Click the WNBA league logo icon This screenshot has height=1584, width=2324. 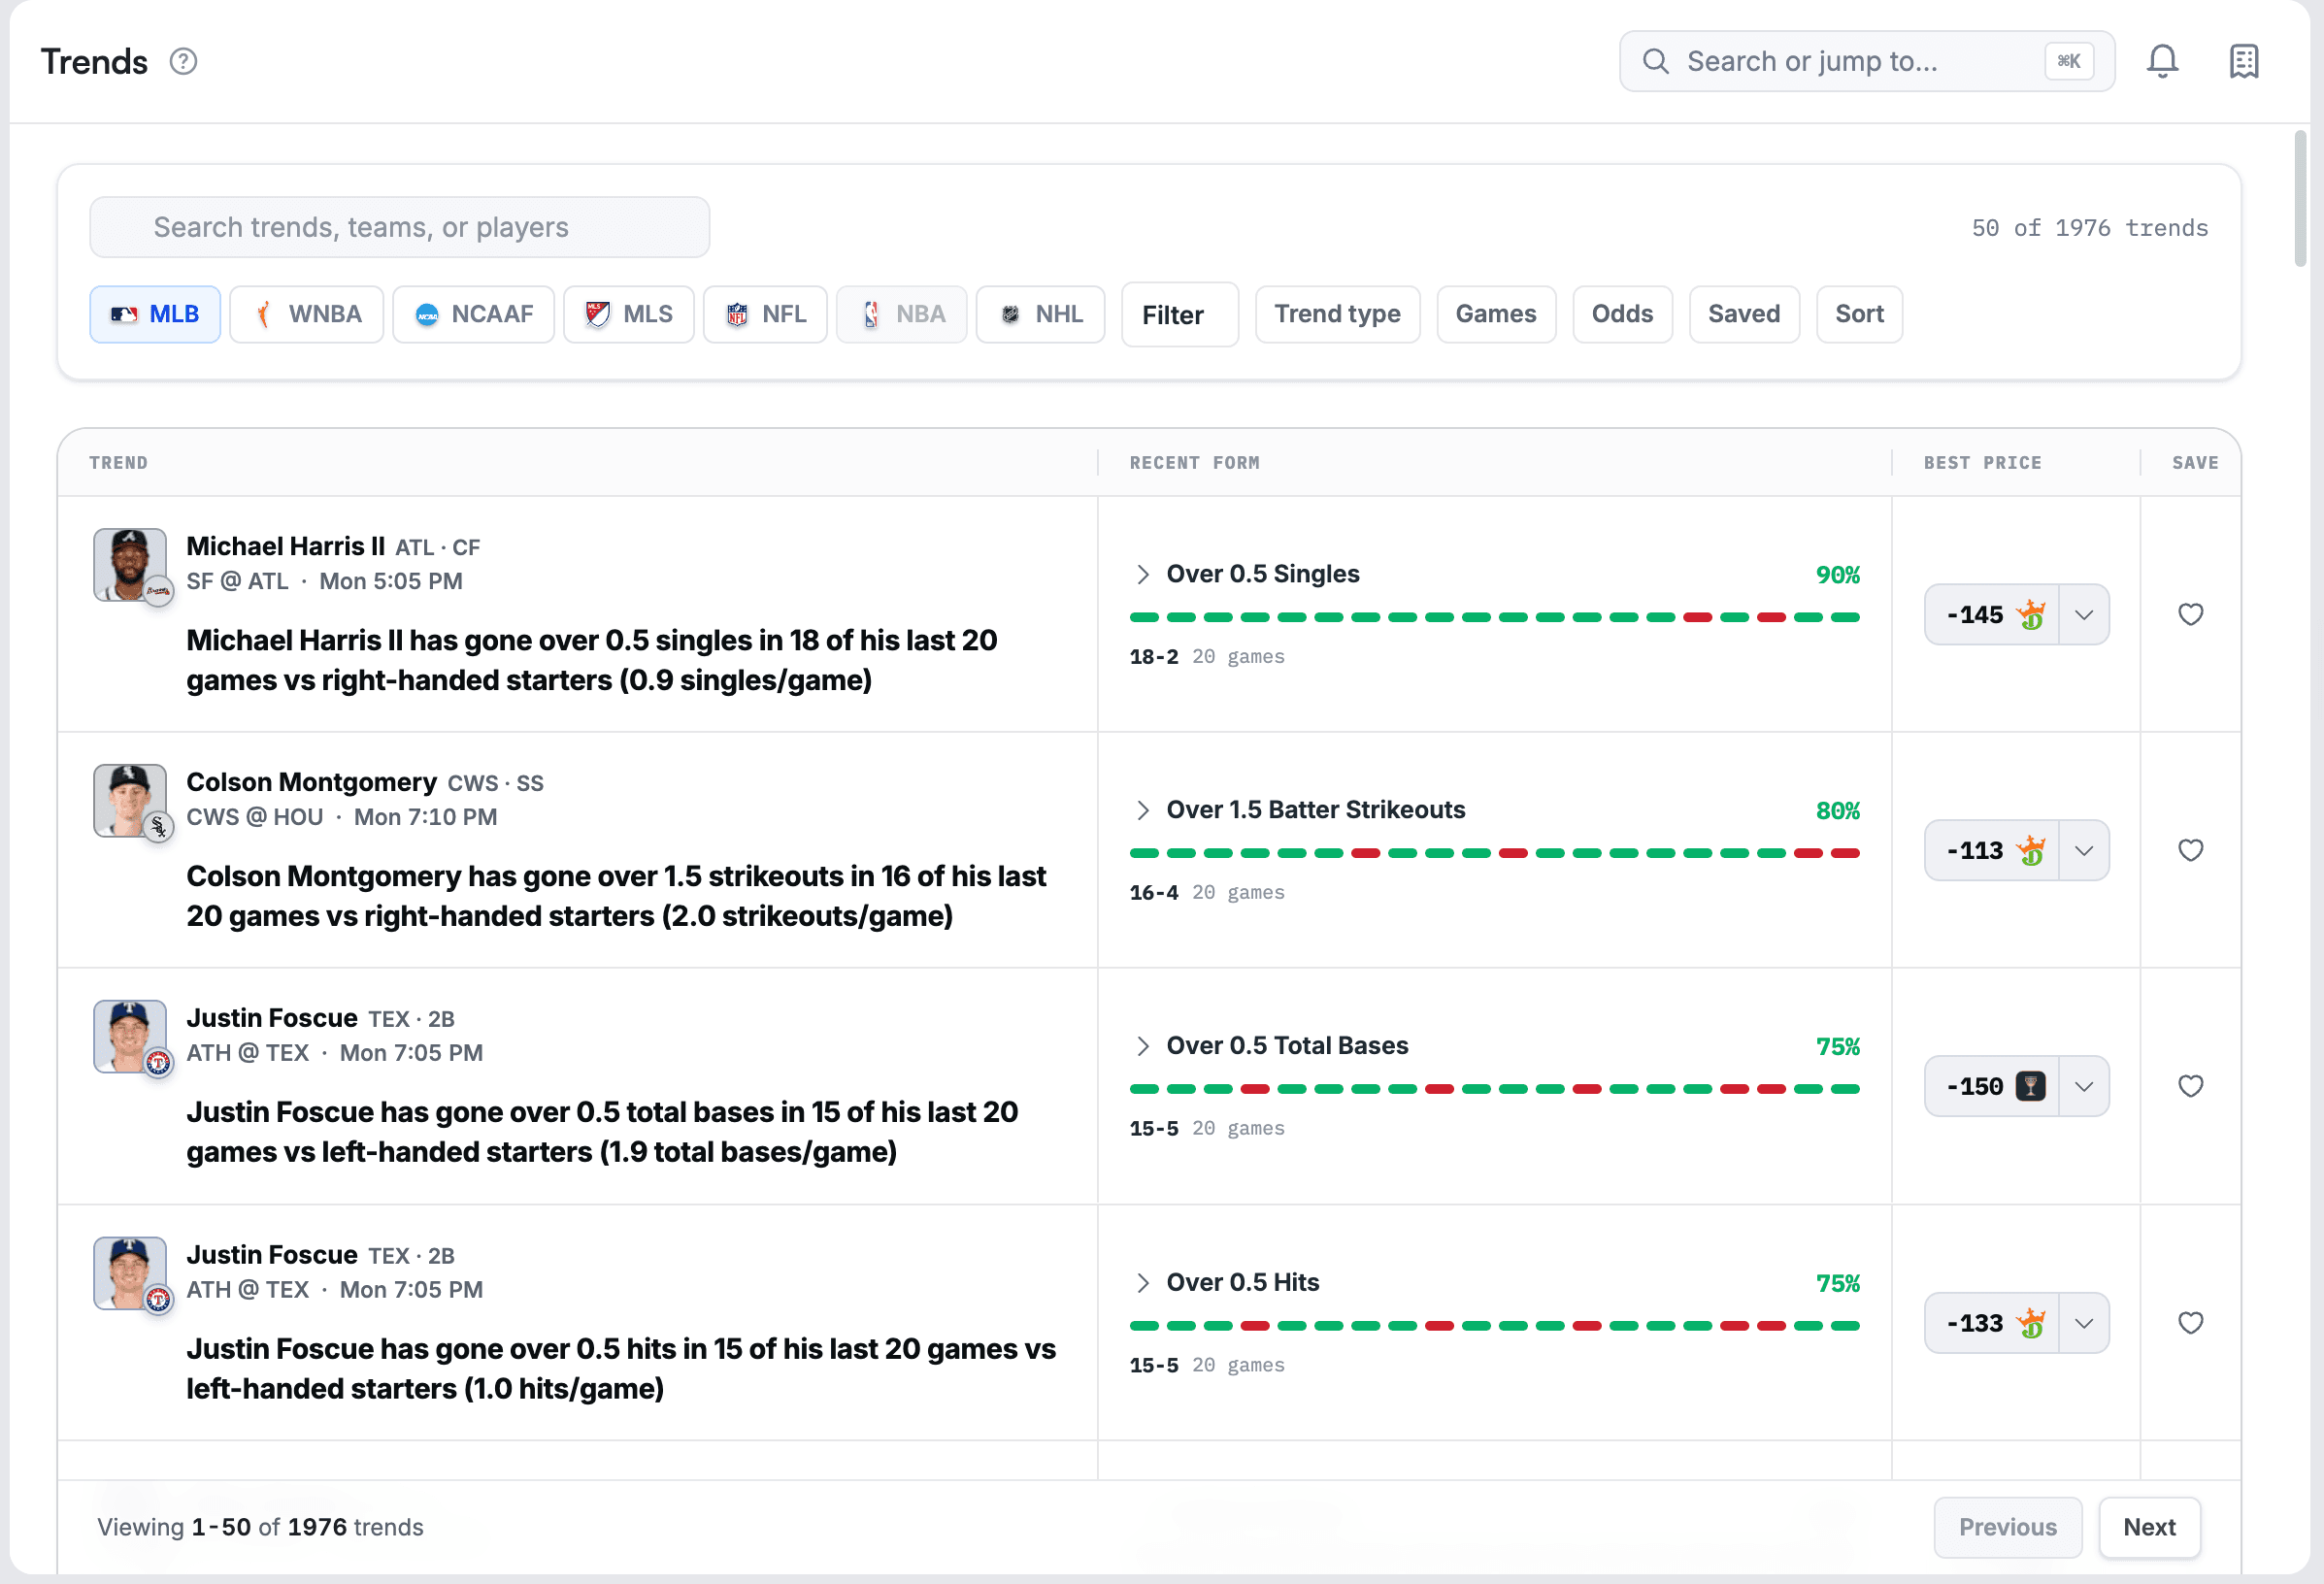(263, 314)
